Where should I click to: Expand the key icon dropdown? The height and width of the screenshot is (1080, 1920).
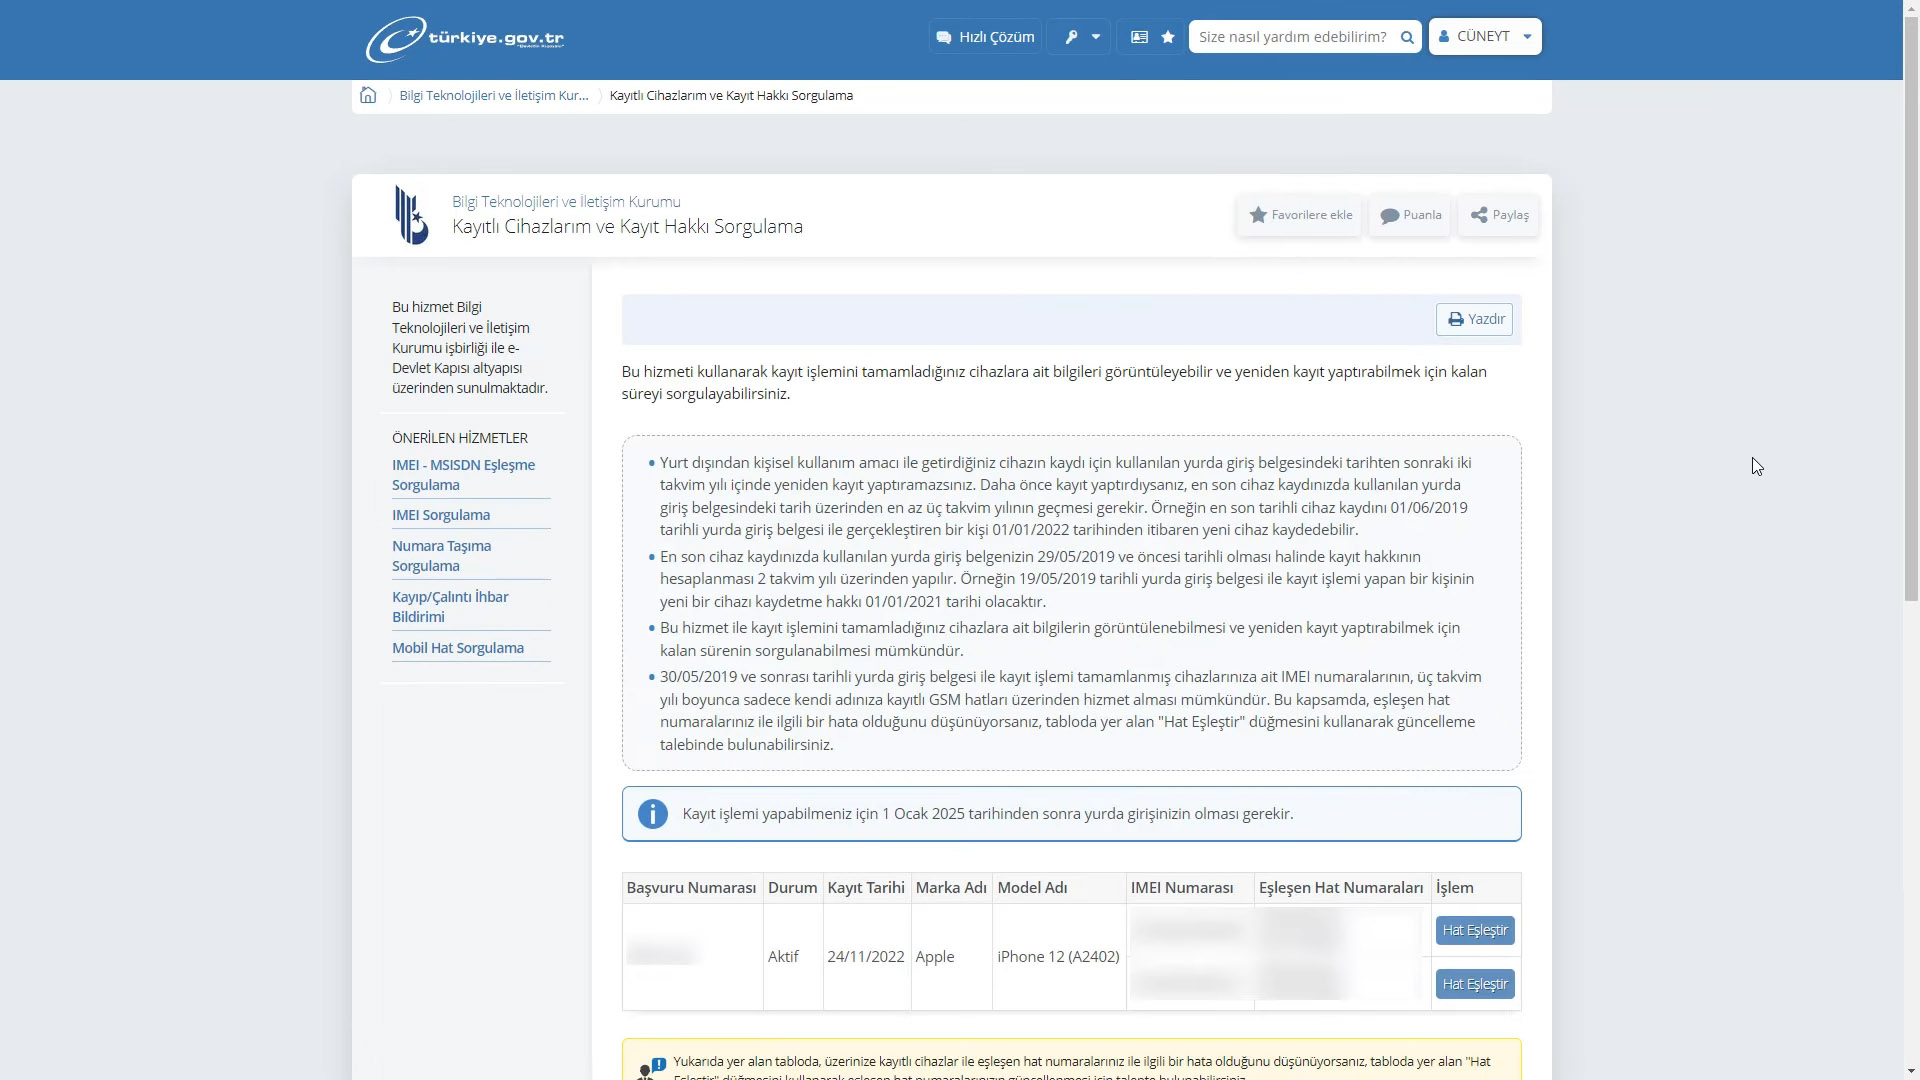pyautogui.click(x=1080, y=37)
